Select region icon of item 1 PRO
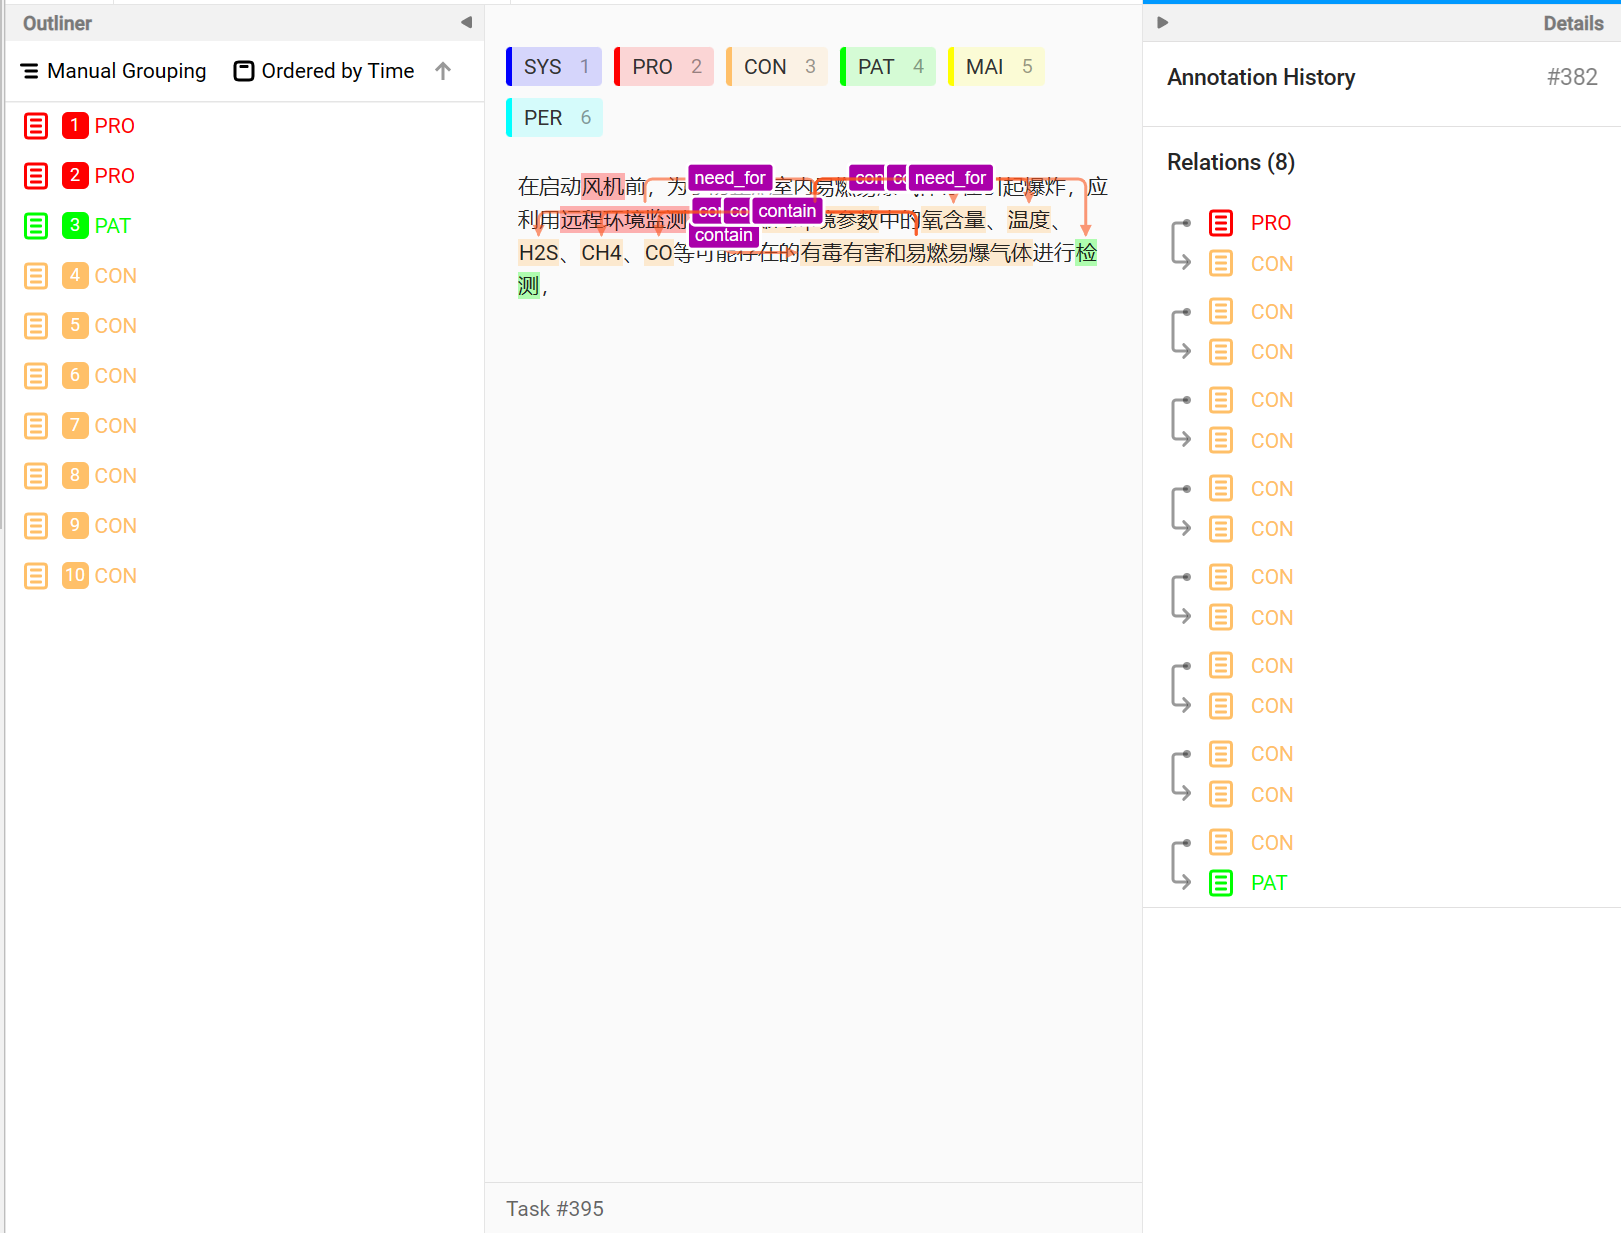Viewport: 1621px width, 1233px height. [36, 126]
